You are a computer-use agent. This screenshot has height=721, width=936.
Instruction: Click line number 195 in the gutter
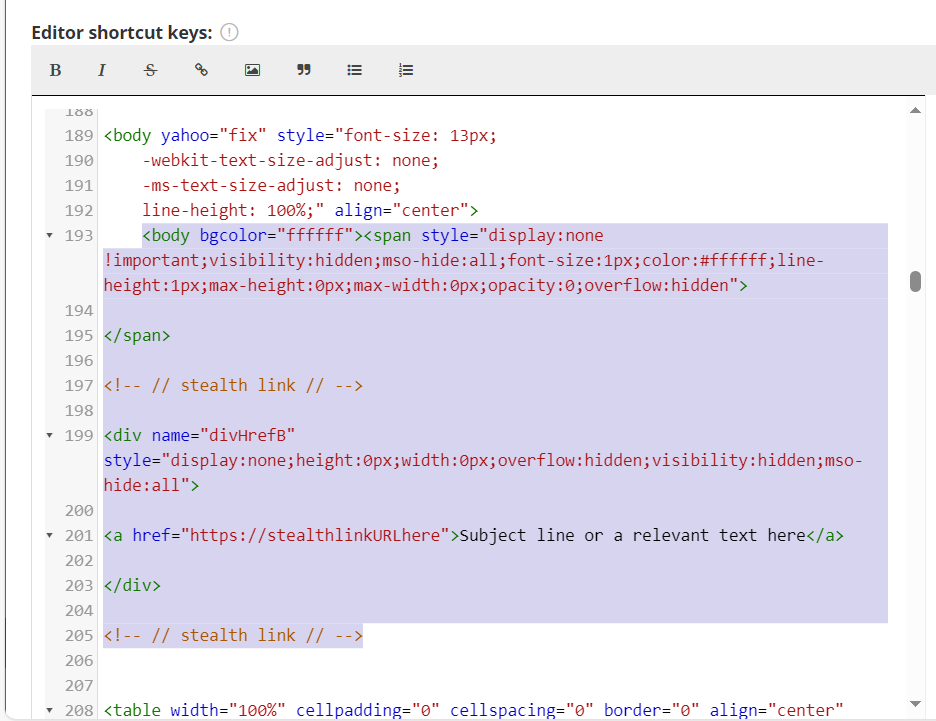[78, 335]
